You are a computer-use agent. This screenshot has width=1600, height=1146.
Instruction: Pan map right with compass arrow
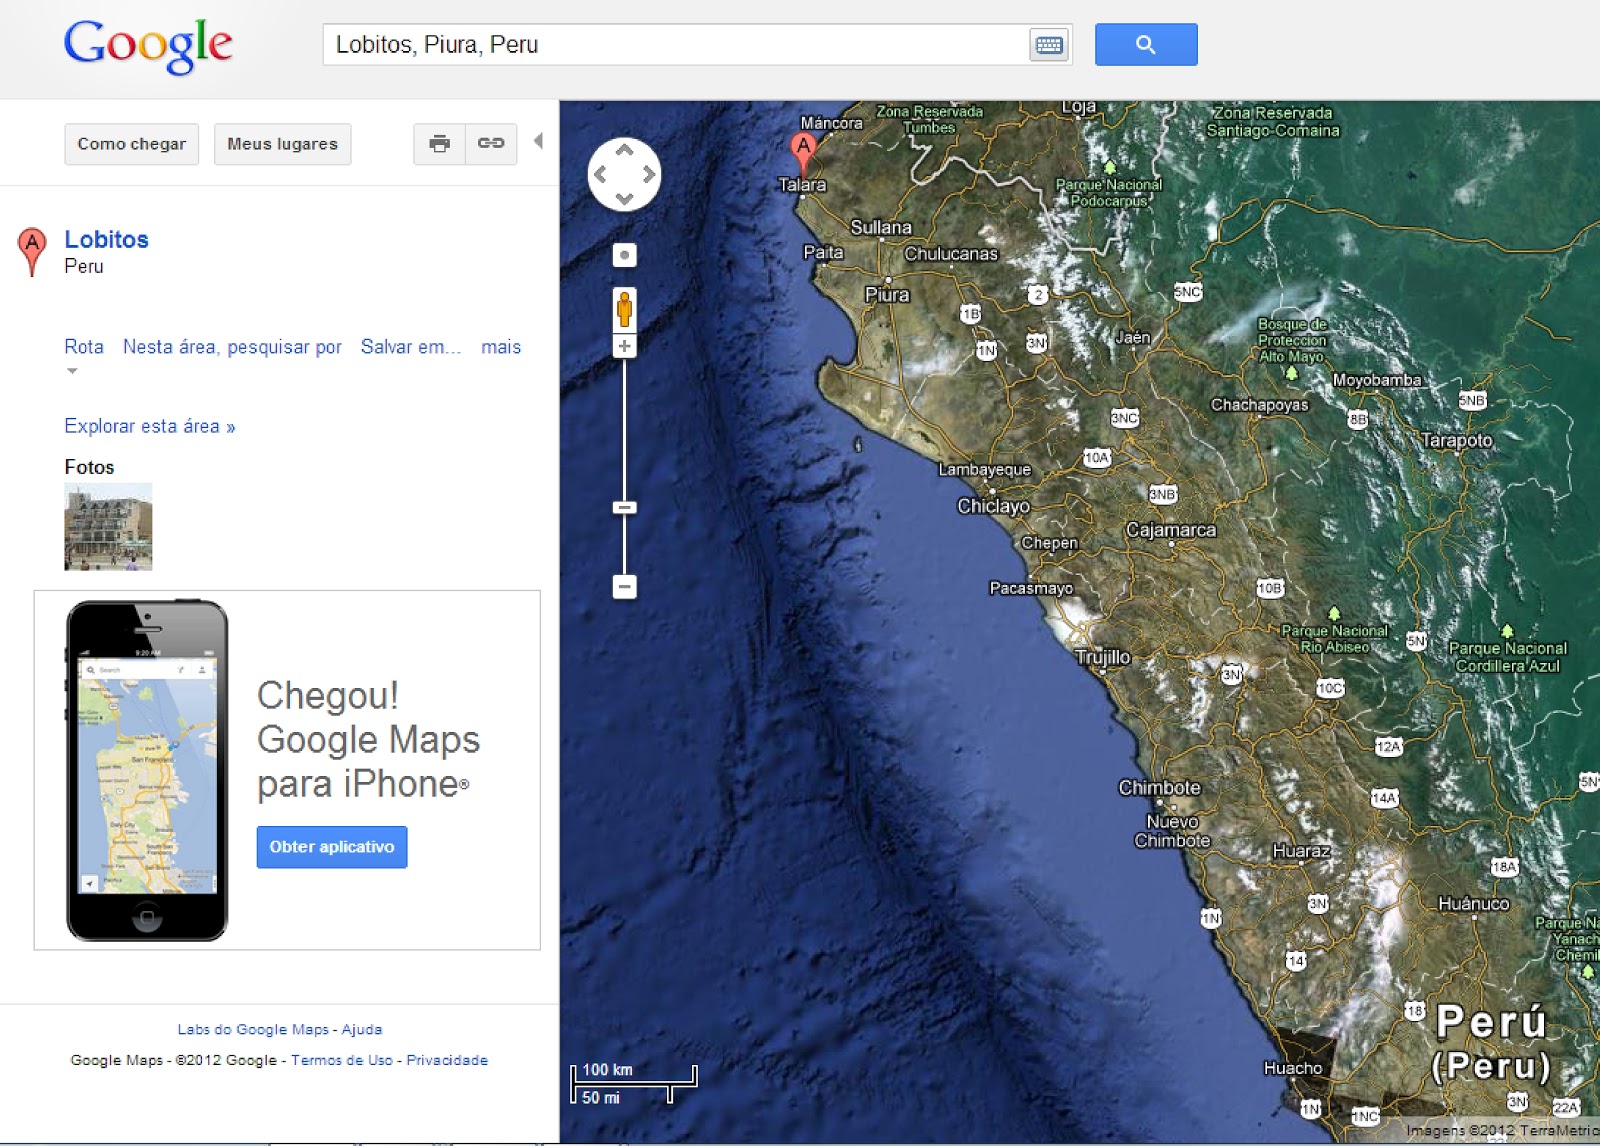[649, 174]
